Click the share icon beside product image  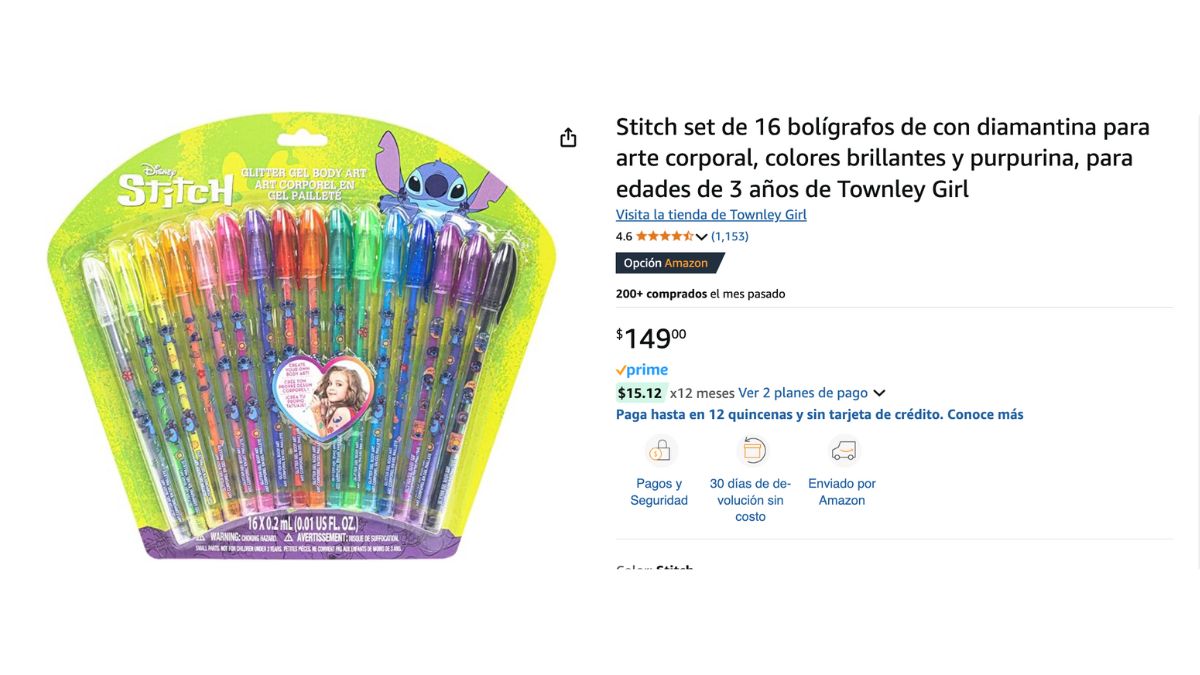pyautogui.click(x=568, y=138)
